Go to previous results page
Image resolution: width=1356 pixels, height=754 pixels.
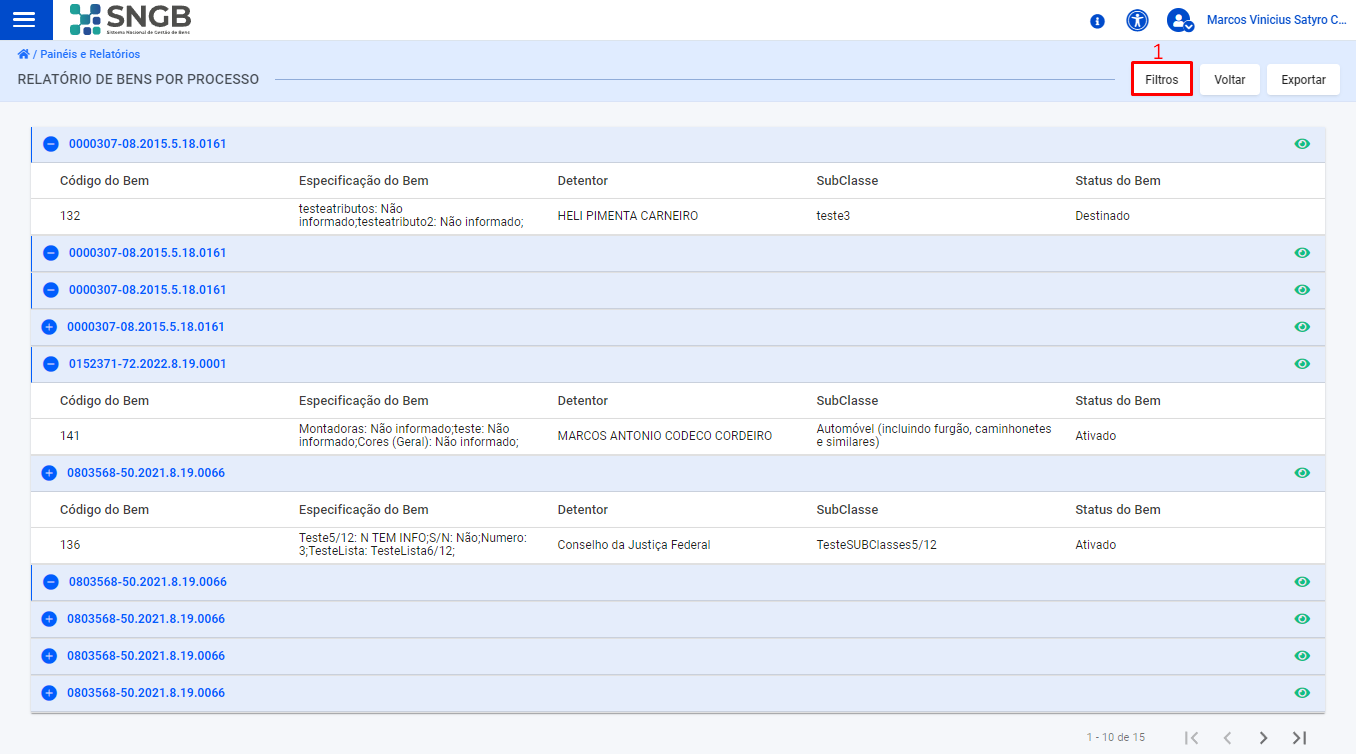(x=1227, y=738)
